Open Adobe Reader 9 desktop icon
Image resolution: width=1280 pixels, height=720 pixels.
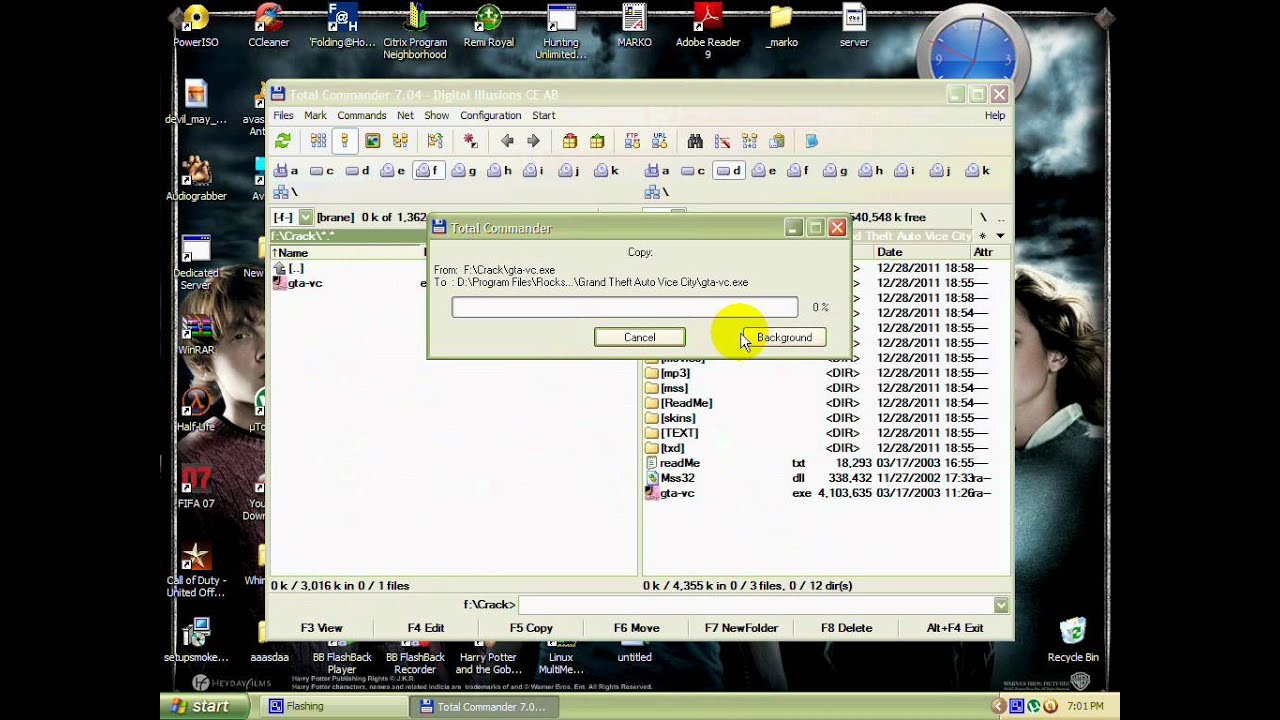pyautogui.click(x=708, y=32)
